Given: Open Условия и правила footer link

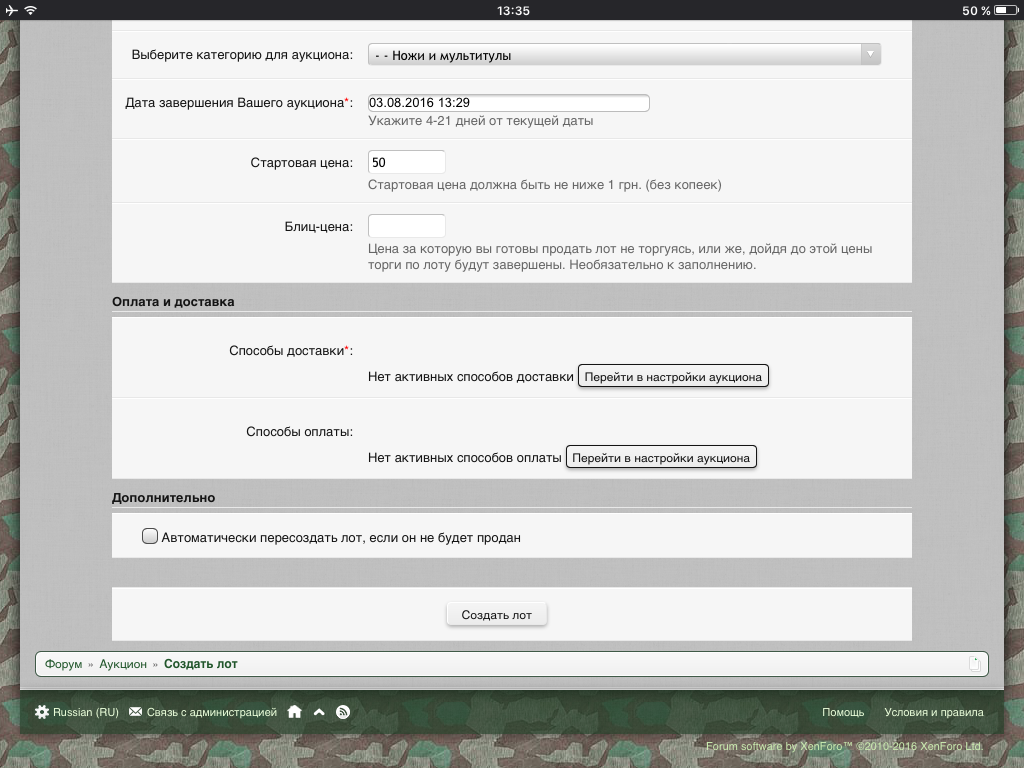Looking at the screenshot, I should pyautogui.click(x=934, y=712).
